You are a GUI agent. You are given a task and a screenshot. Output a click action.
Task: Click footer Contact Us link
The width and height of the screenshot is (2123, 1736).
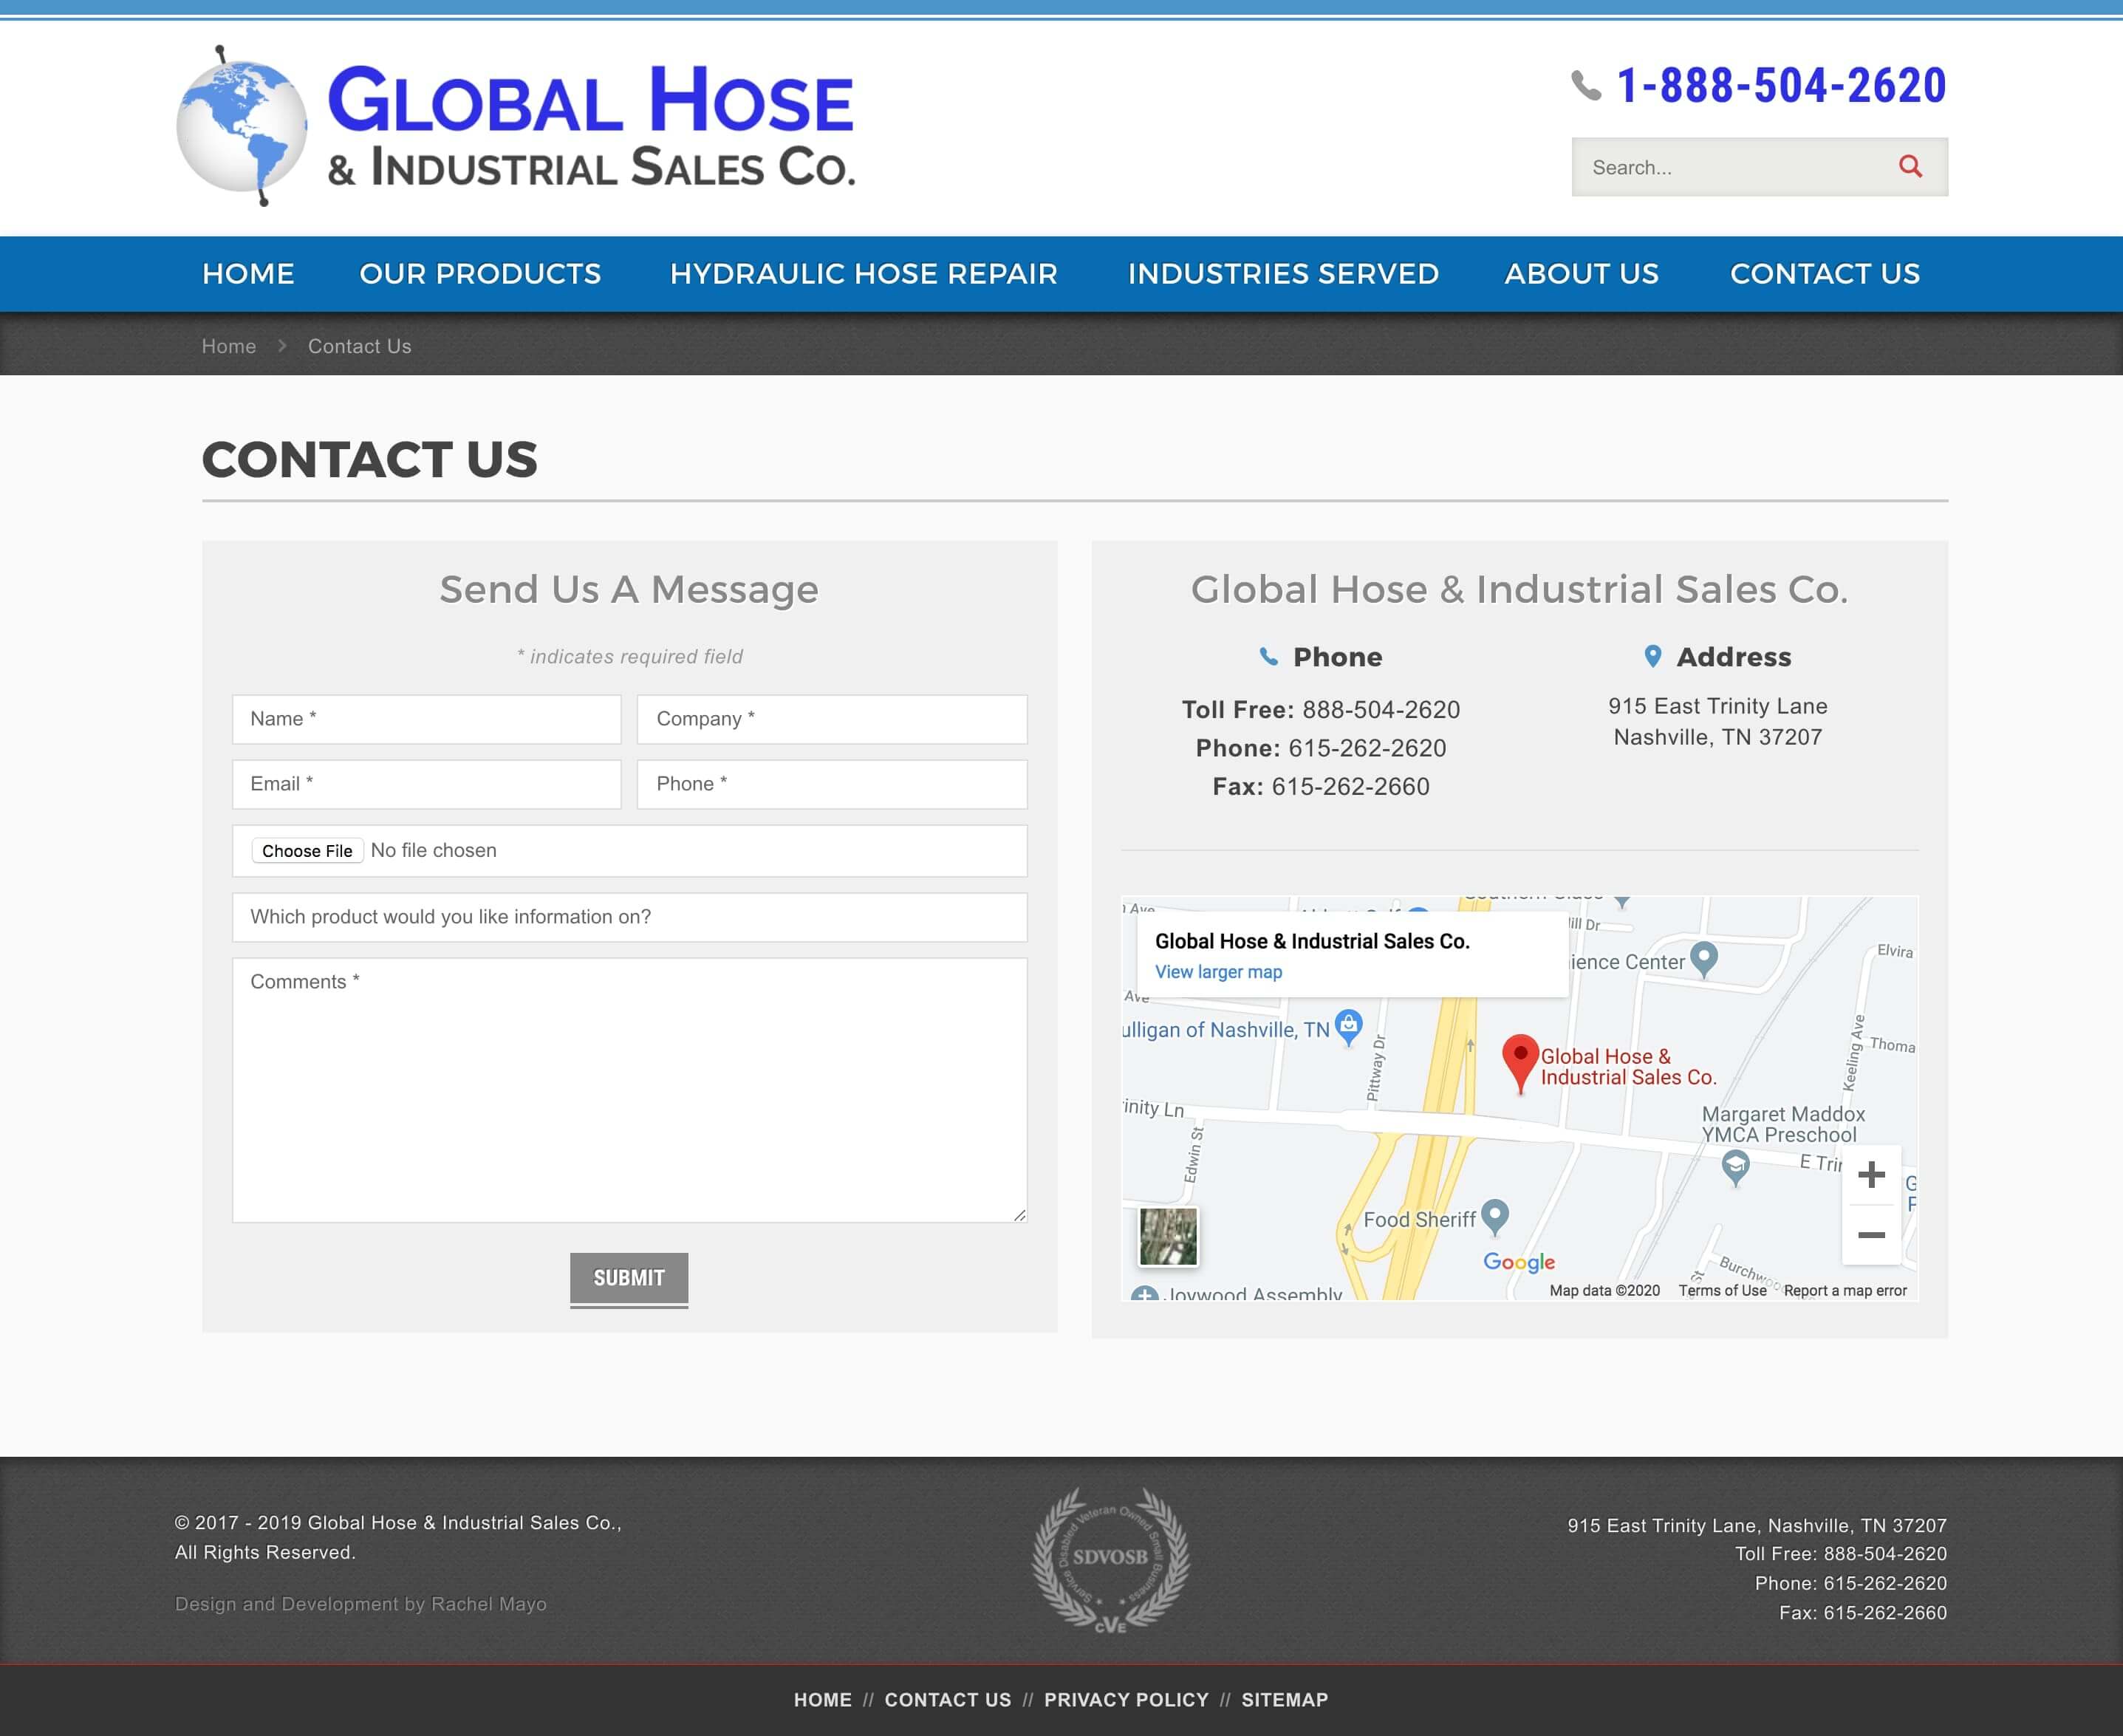948,1700
